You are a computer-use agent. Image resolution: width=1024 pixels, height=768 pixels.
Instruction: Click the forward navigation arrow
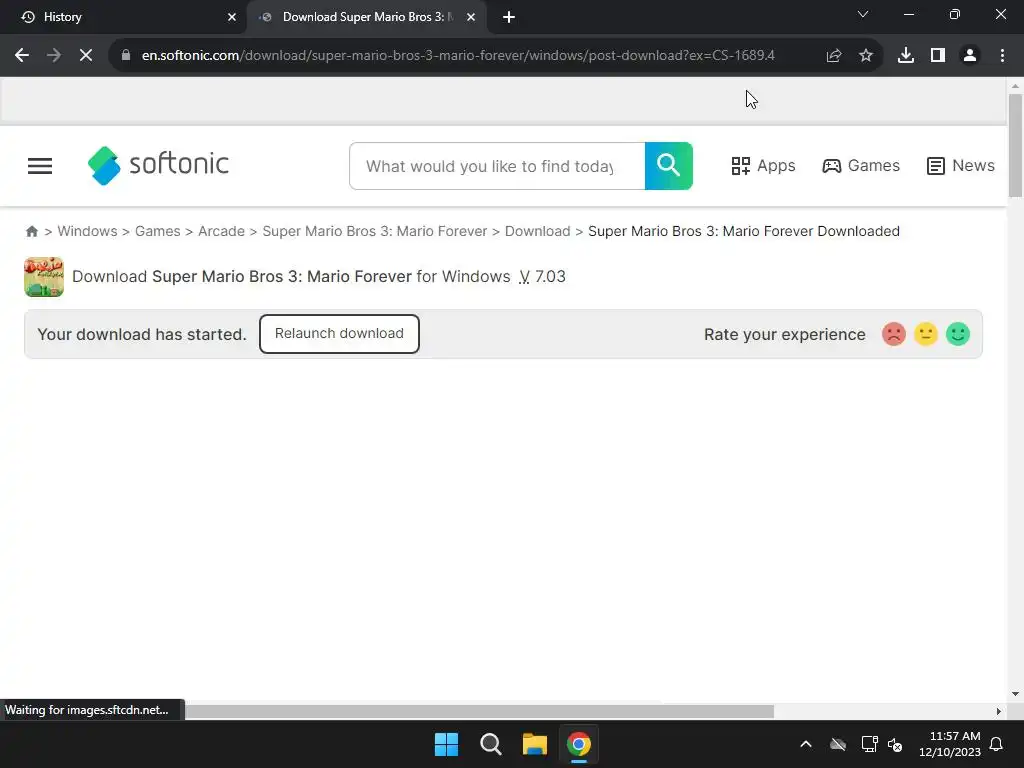coord(54,56)
